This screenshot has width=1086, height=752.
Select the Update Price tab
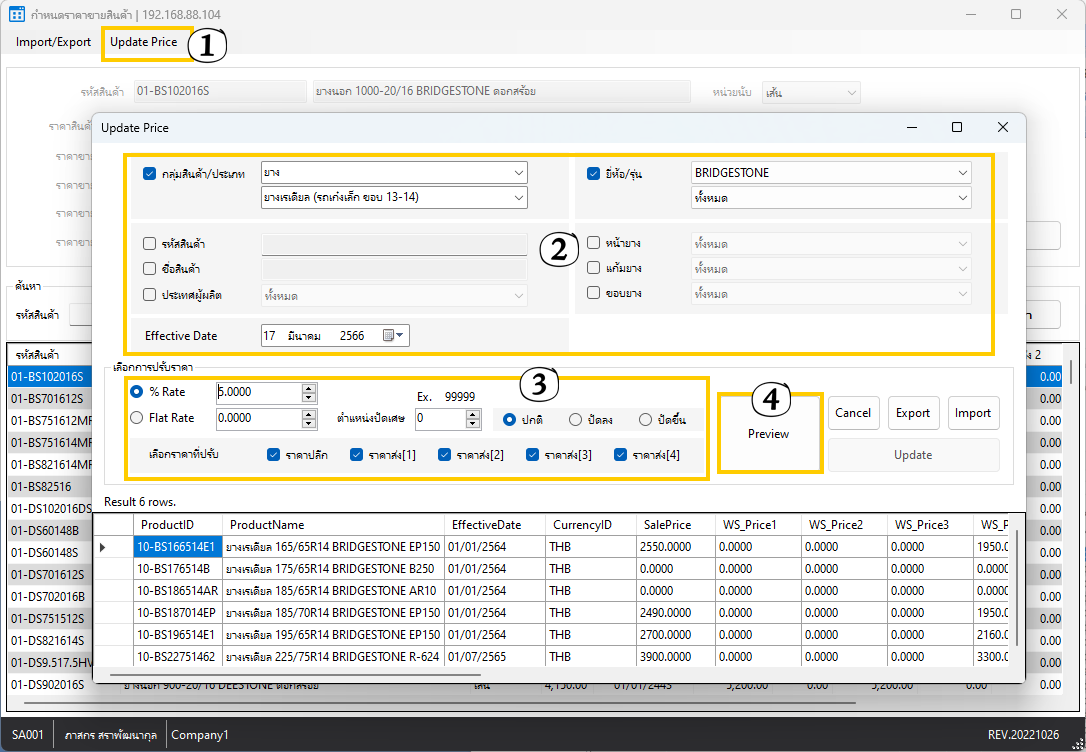143,42
